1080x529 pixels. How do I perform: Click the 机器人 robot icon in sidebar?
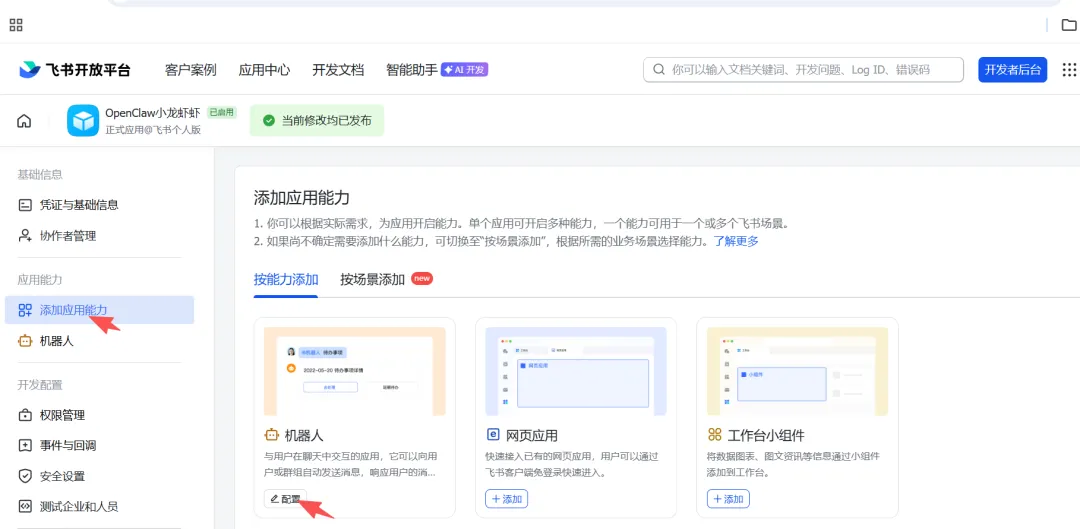25,340
